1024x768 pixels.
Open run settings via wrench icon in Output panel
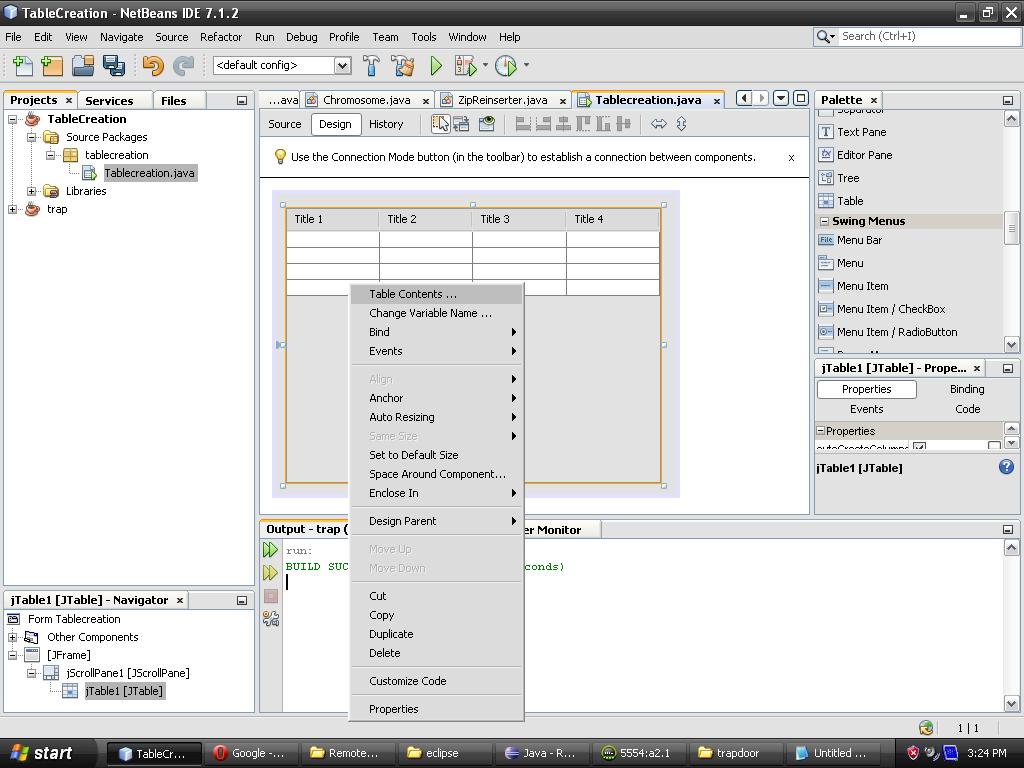point(270,618)
